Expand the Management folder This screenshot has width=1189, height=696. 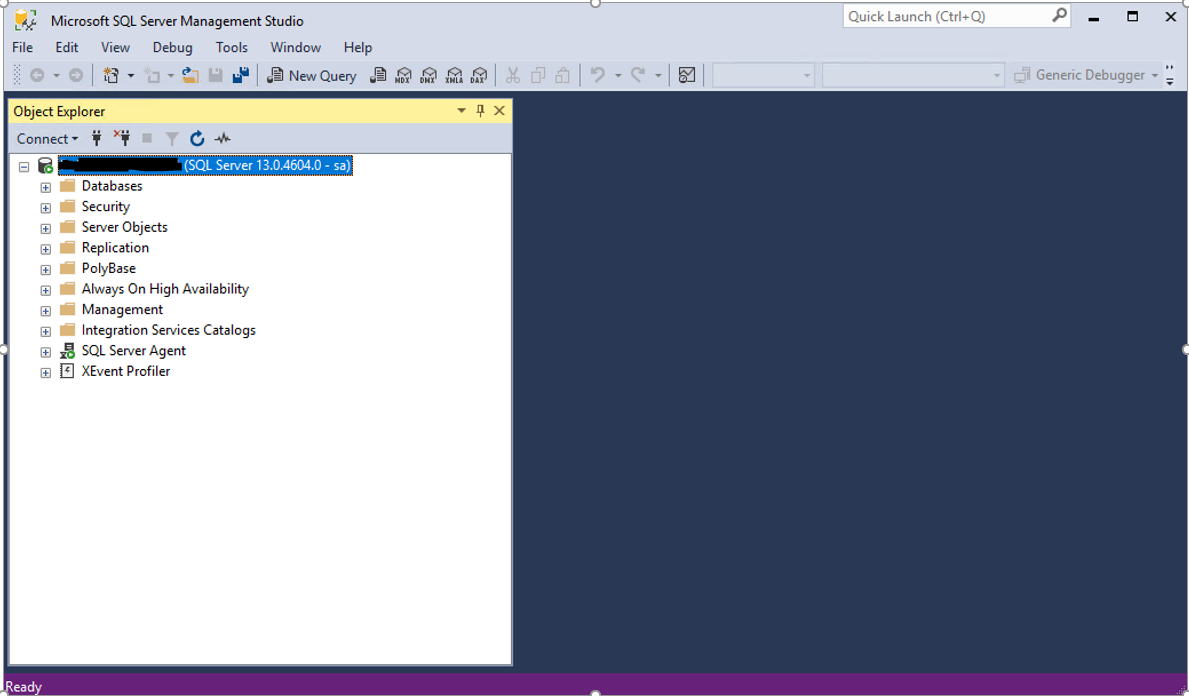pyautogui.click(x=45, y=311)
